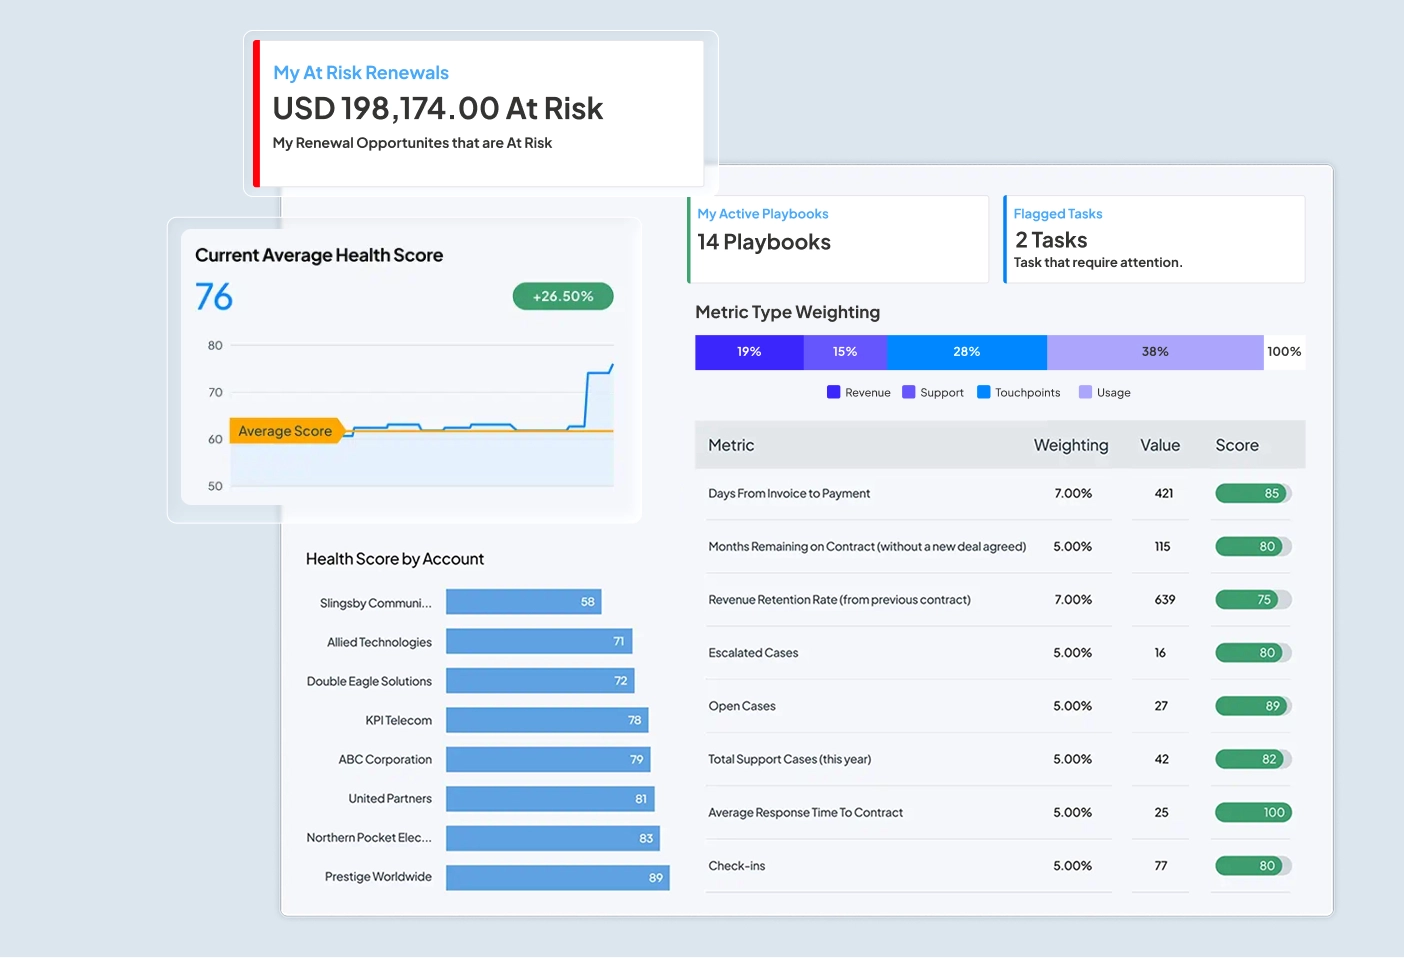Sort by the Score column header
Screen dimensions: 1404x958
tap(1236, 445)
